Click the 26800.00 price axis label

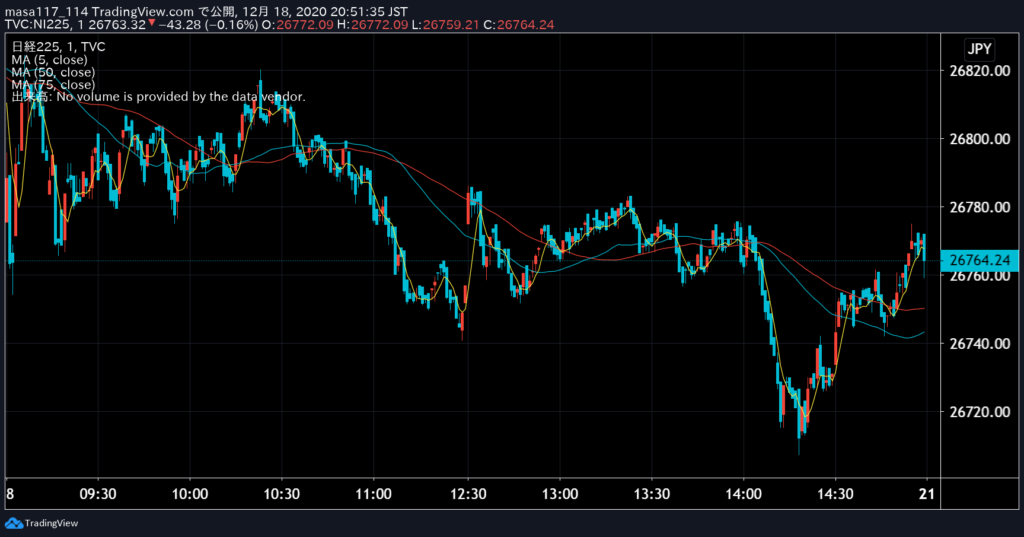[x=979, y=138]
